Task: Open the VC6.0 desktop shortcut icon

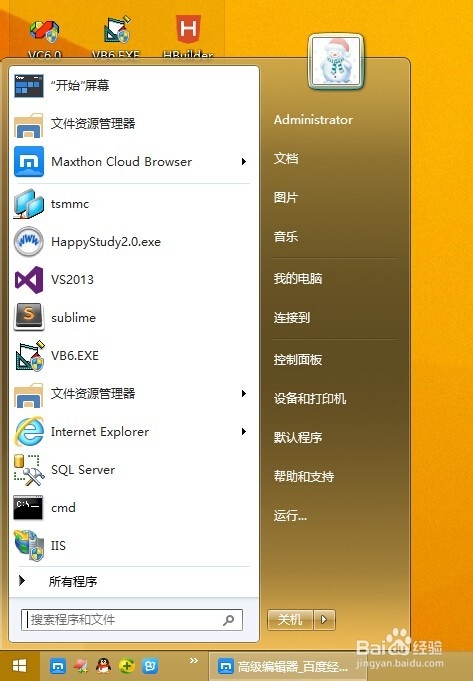Action: (x=44, y=32)
